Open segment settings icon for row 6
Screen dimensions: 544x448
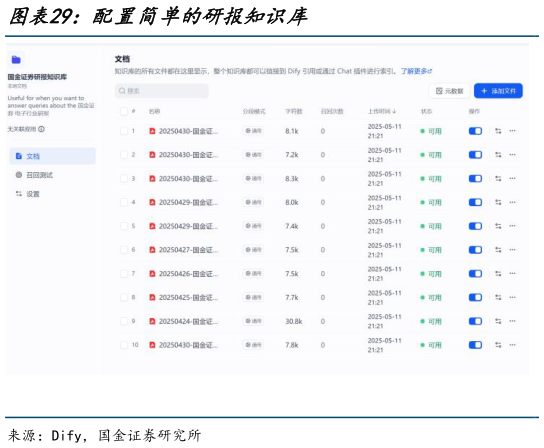[x=498, y=250]
